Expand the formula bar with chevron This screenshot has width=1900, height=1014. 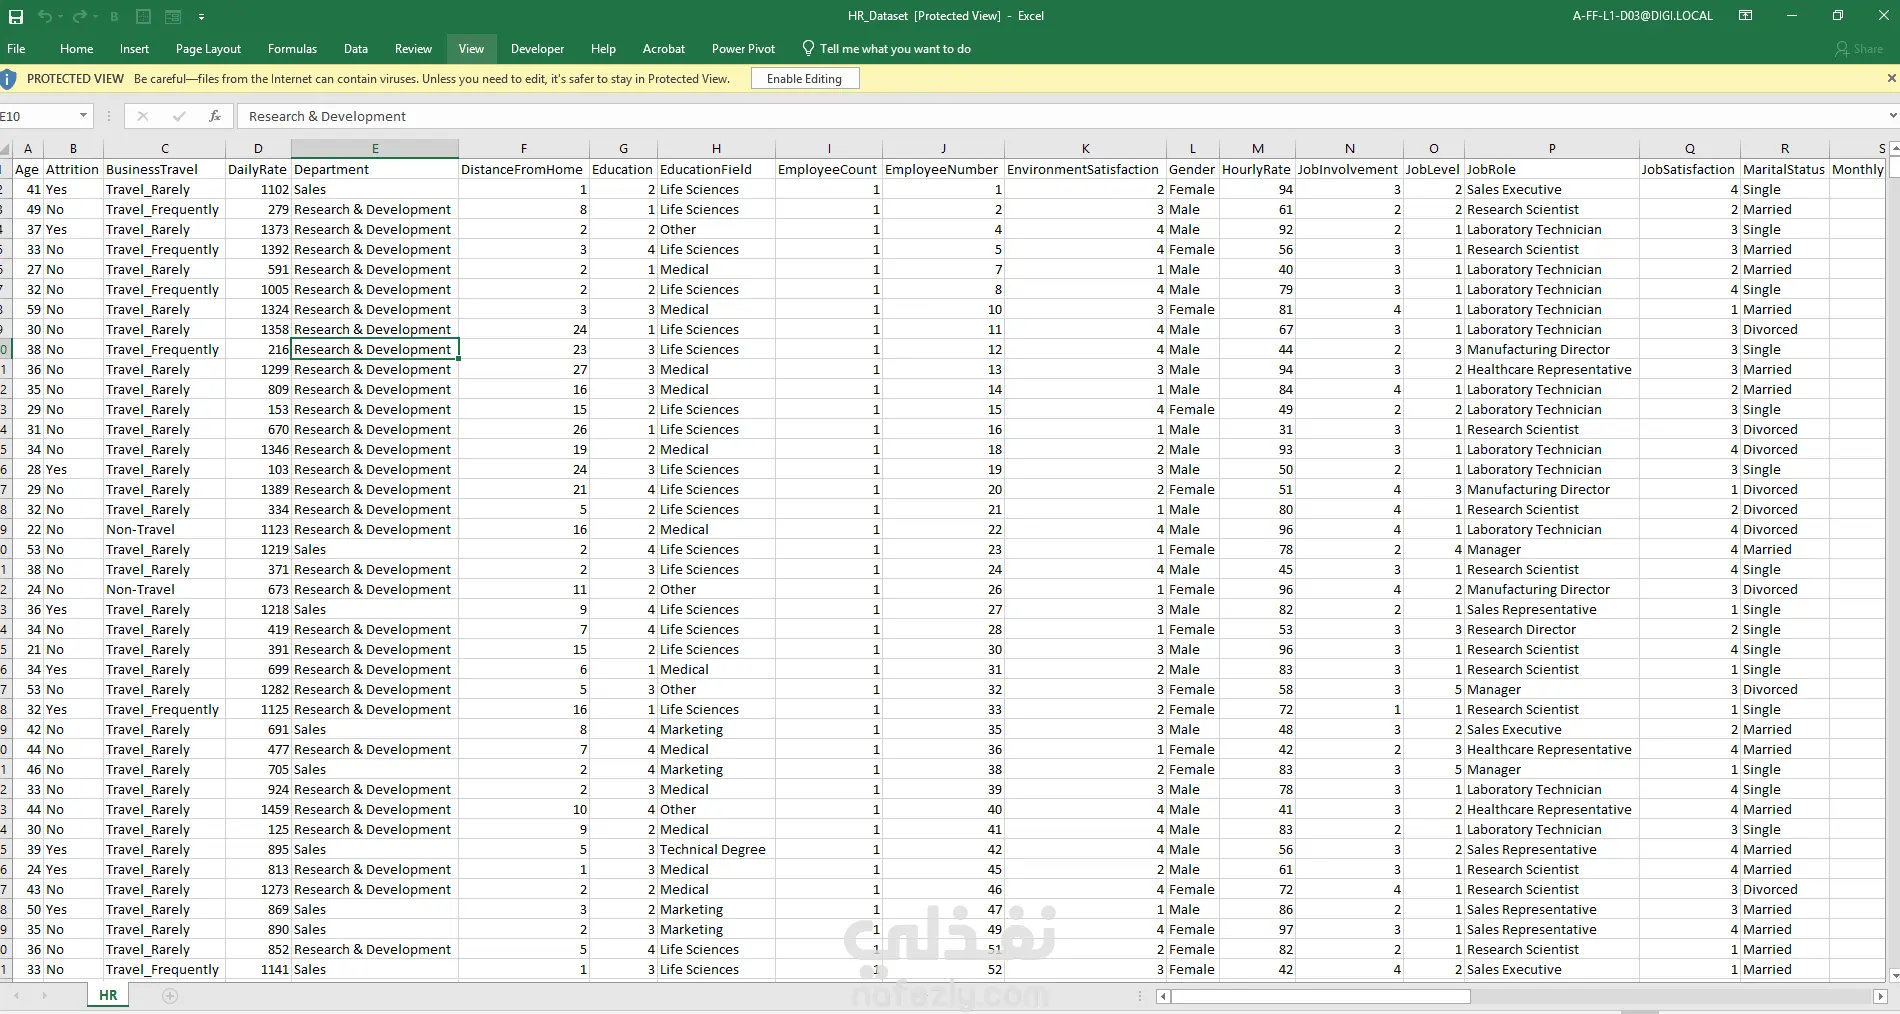pyautogui.click(x=1892, y=116)
